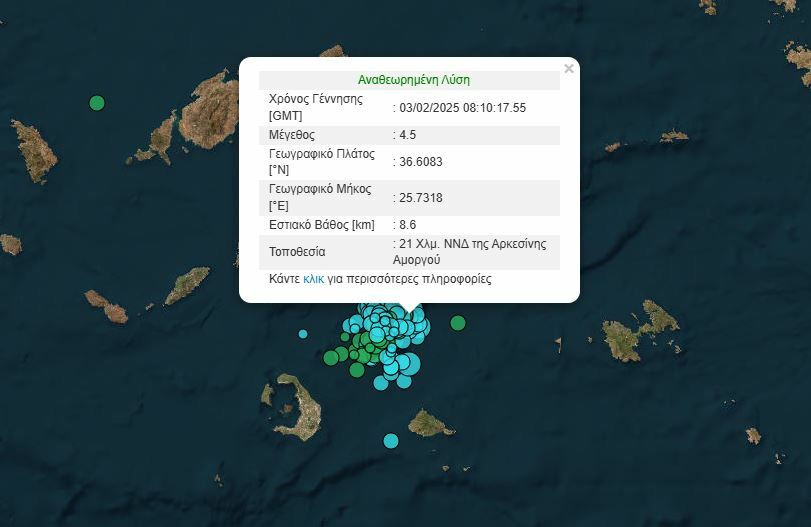Screen dimensions: 811x527
Task: Select the lowest green marker under the green cluster
Action: 356,370
